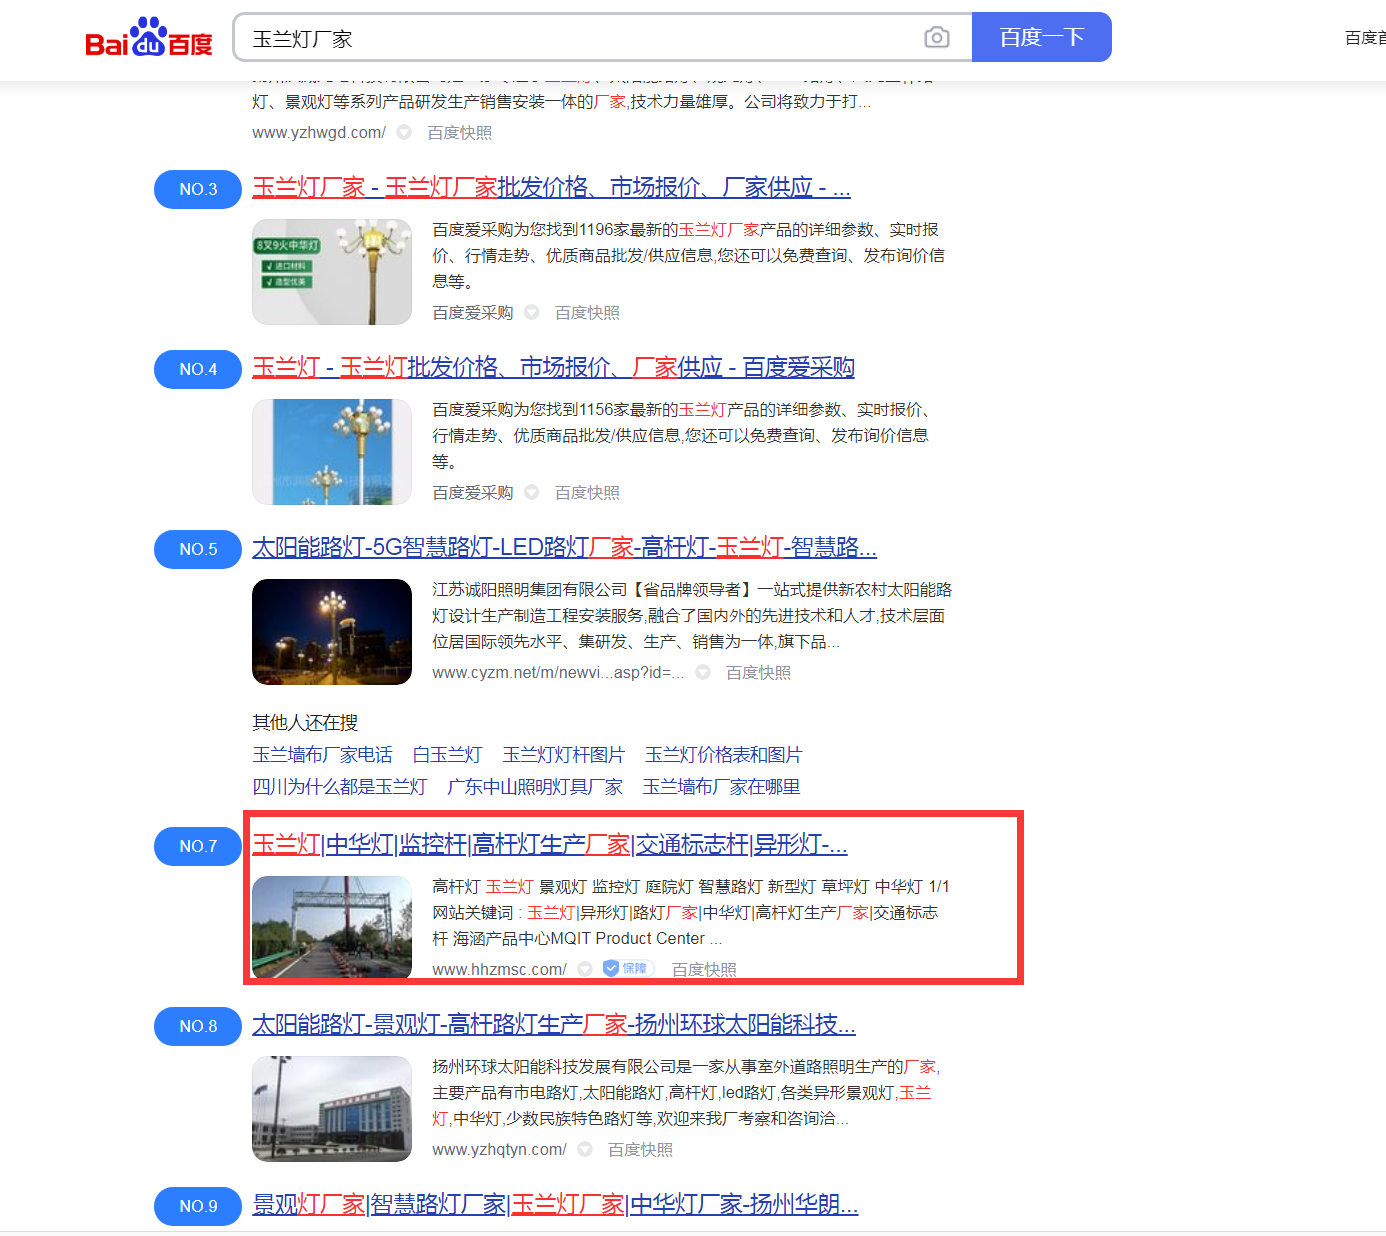Screen dimensions: 1386x1236
Task: Select the 其他人还在搜 heading text
Action: tap(305, 723)
